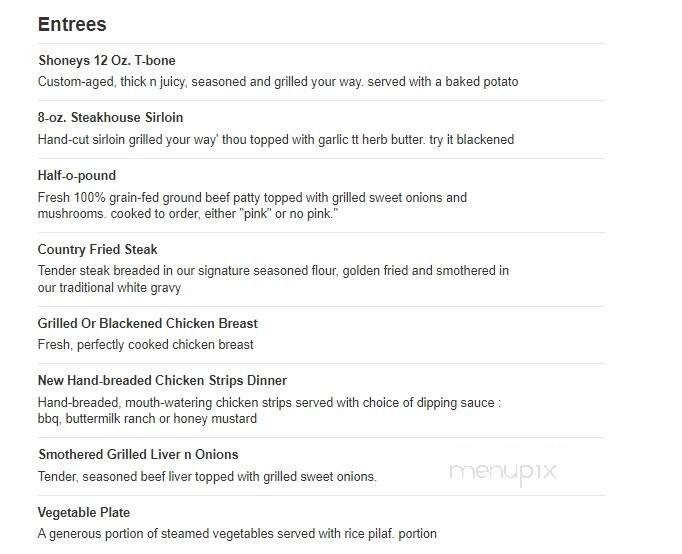Select Grilled Or Blackened Chicken Breast
The width and height of the screenshot is (682, 554).
147,323
